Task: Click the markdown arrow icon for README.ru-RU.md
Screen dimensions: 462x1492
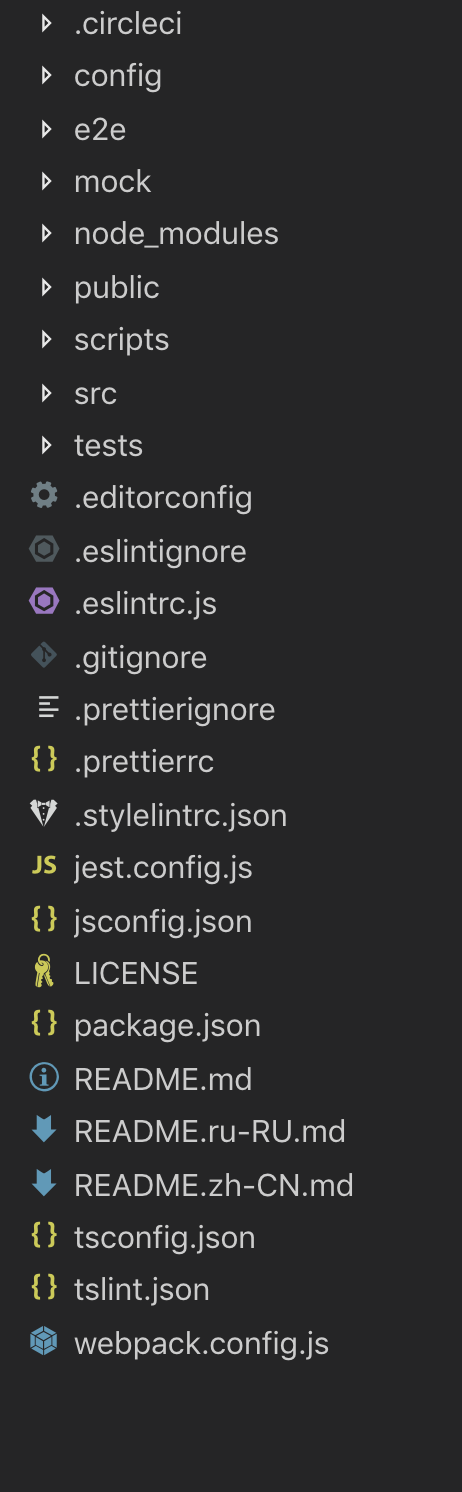Action: 44,1131
